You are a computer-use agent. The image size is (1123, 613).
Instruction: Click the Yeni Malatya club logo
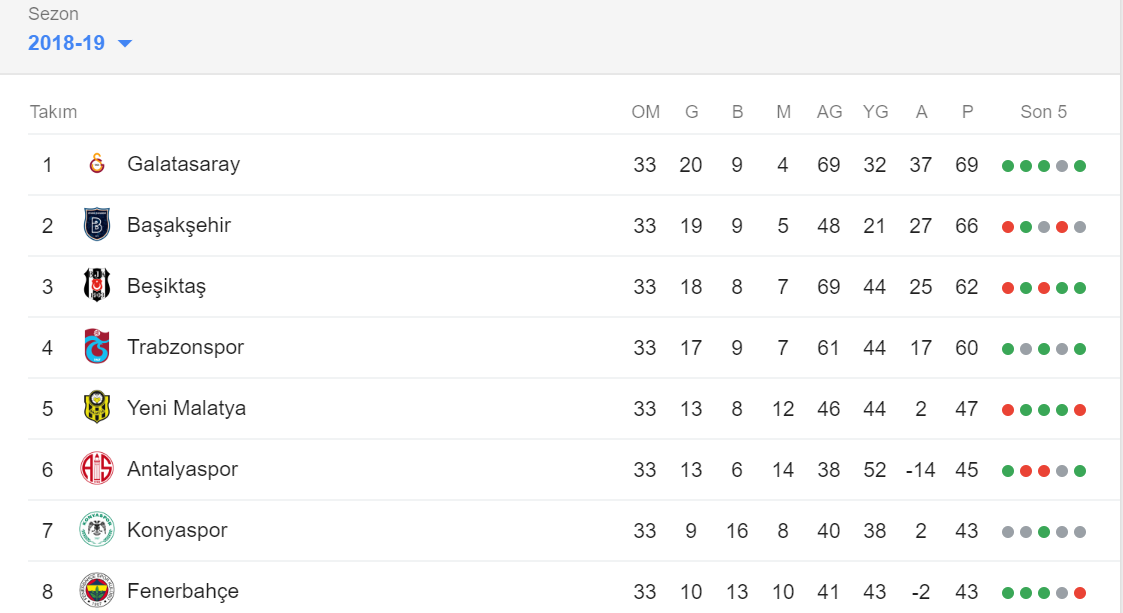point(97,407)
